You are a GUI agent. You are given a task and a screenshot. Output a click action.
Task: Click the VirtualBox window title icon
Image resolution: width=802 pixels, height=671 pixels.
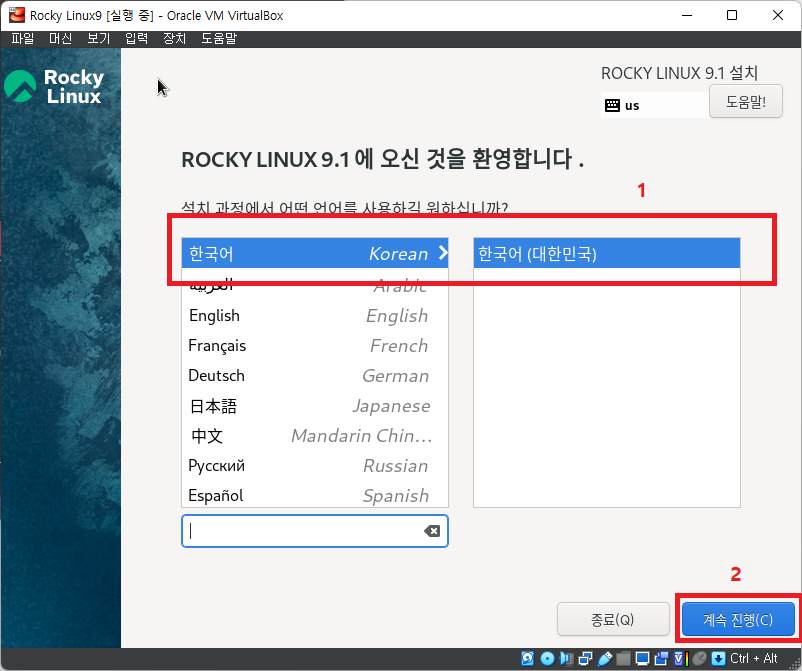(16, 15)
